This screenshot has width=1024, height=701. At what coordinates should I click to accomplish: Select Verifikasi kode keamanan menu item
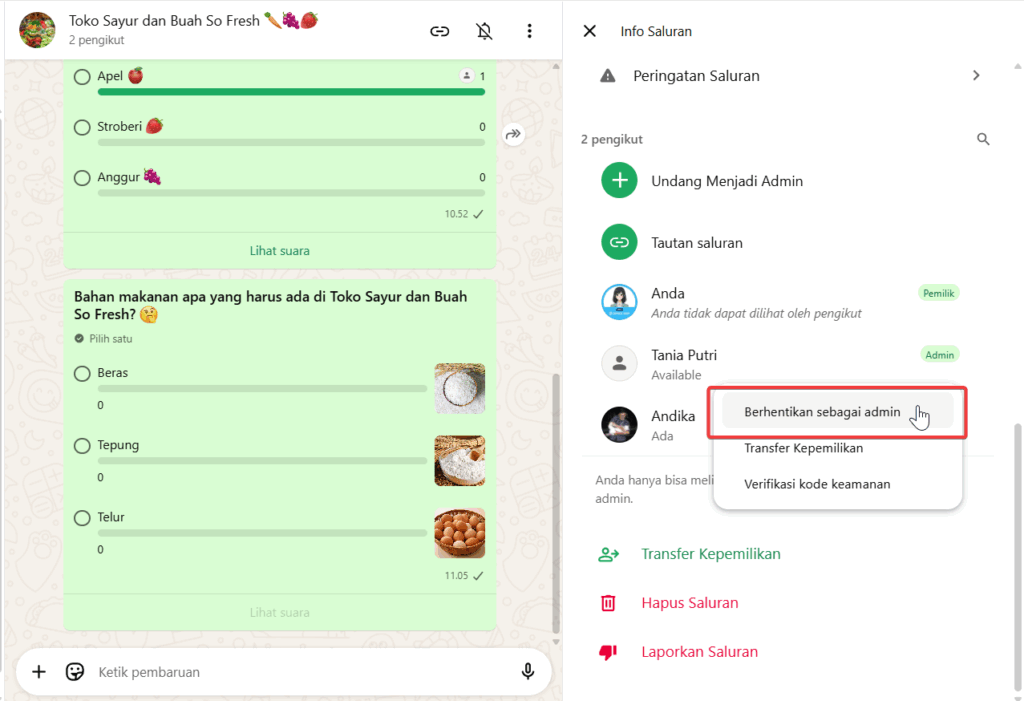[x=817, y=484]
